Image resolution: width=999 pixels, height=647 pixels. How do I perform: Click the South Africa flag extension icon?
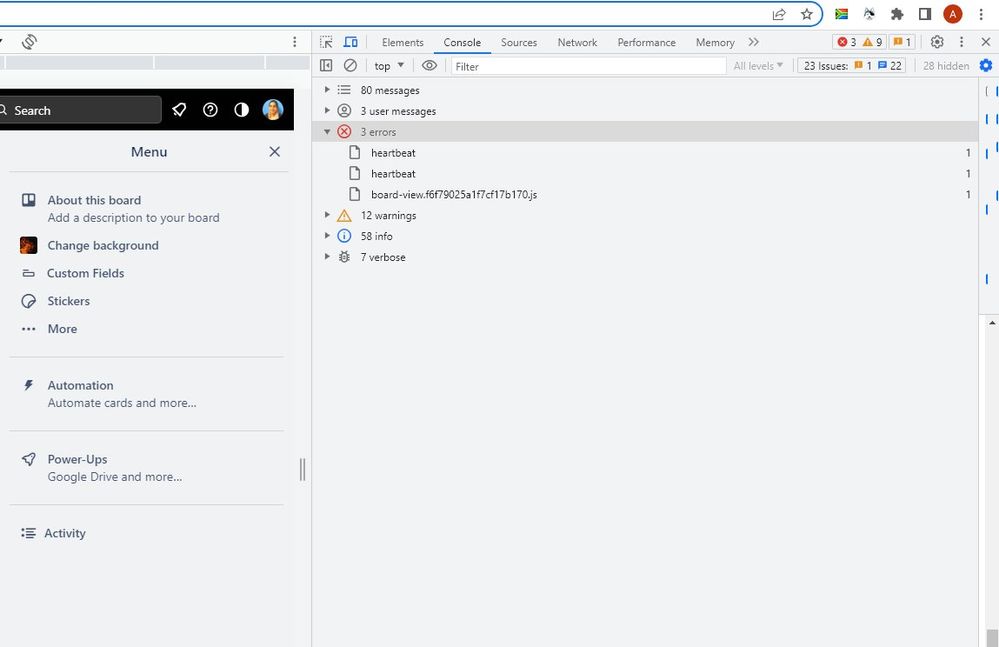coord(841,14)
